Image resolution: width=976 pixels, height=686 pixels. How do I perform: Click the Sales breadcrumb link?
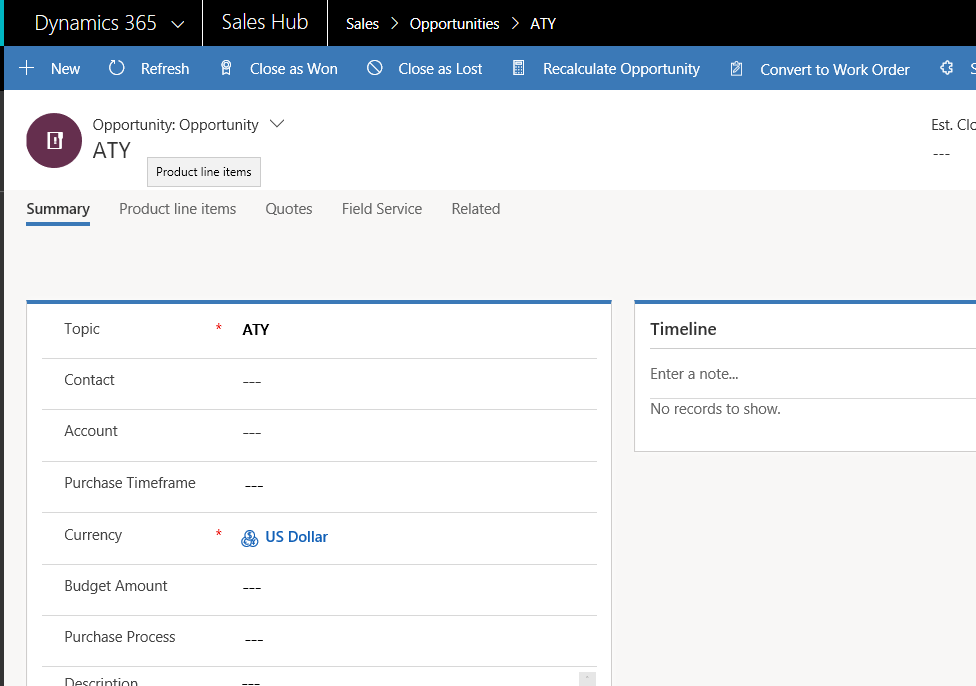(x=362, y=23)
